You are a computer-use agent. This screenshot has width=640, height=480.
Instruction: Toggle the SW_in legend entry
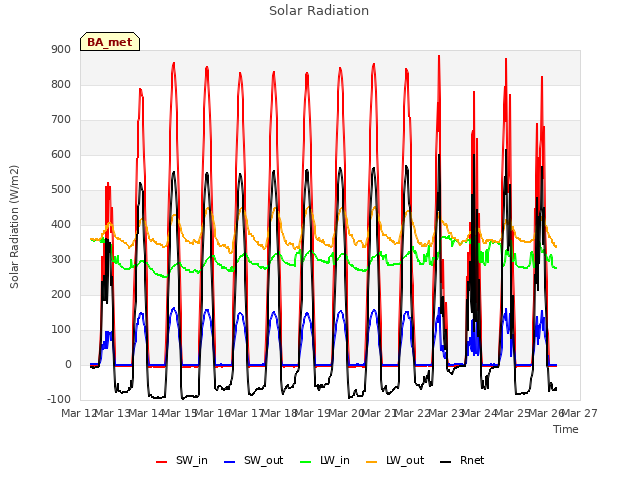182,460
